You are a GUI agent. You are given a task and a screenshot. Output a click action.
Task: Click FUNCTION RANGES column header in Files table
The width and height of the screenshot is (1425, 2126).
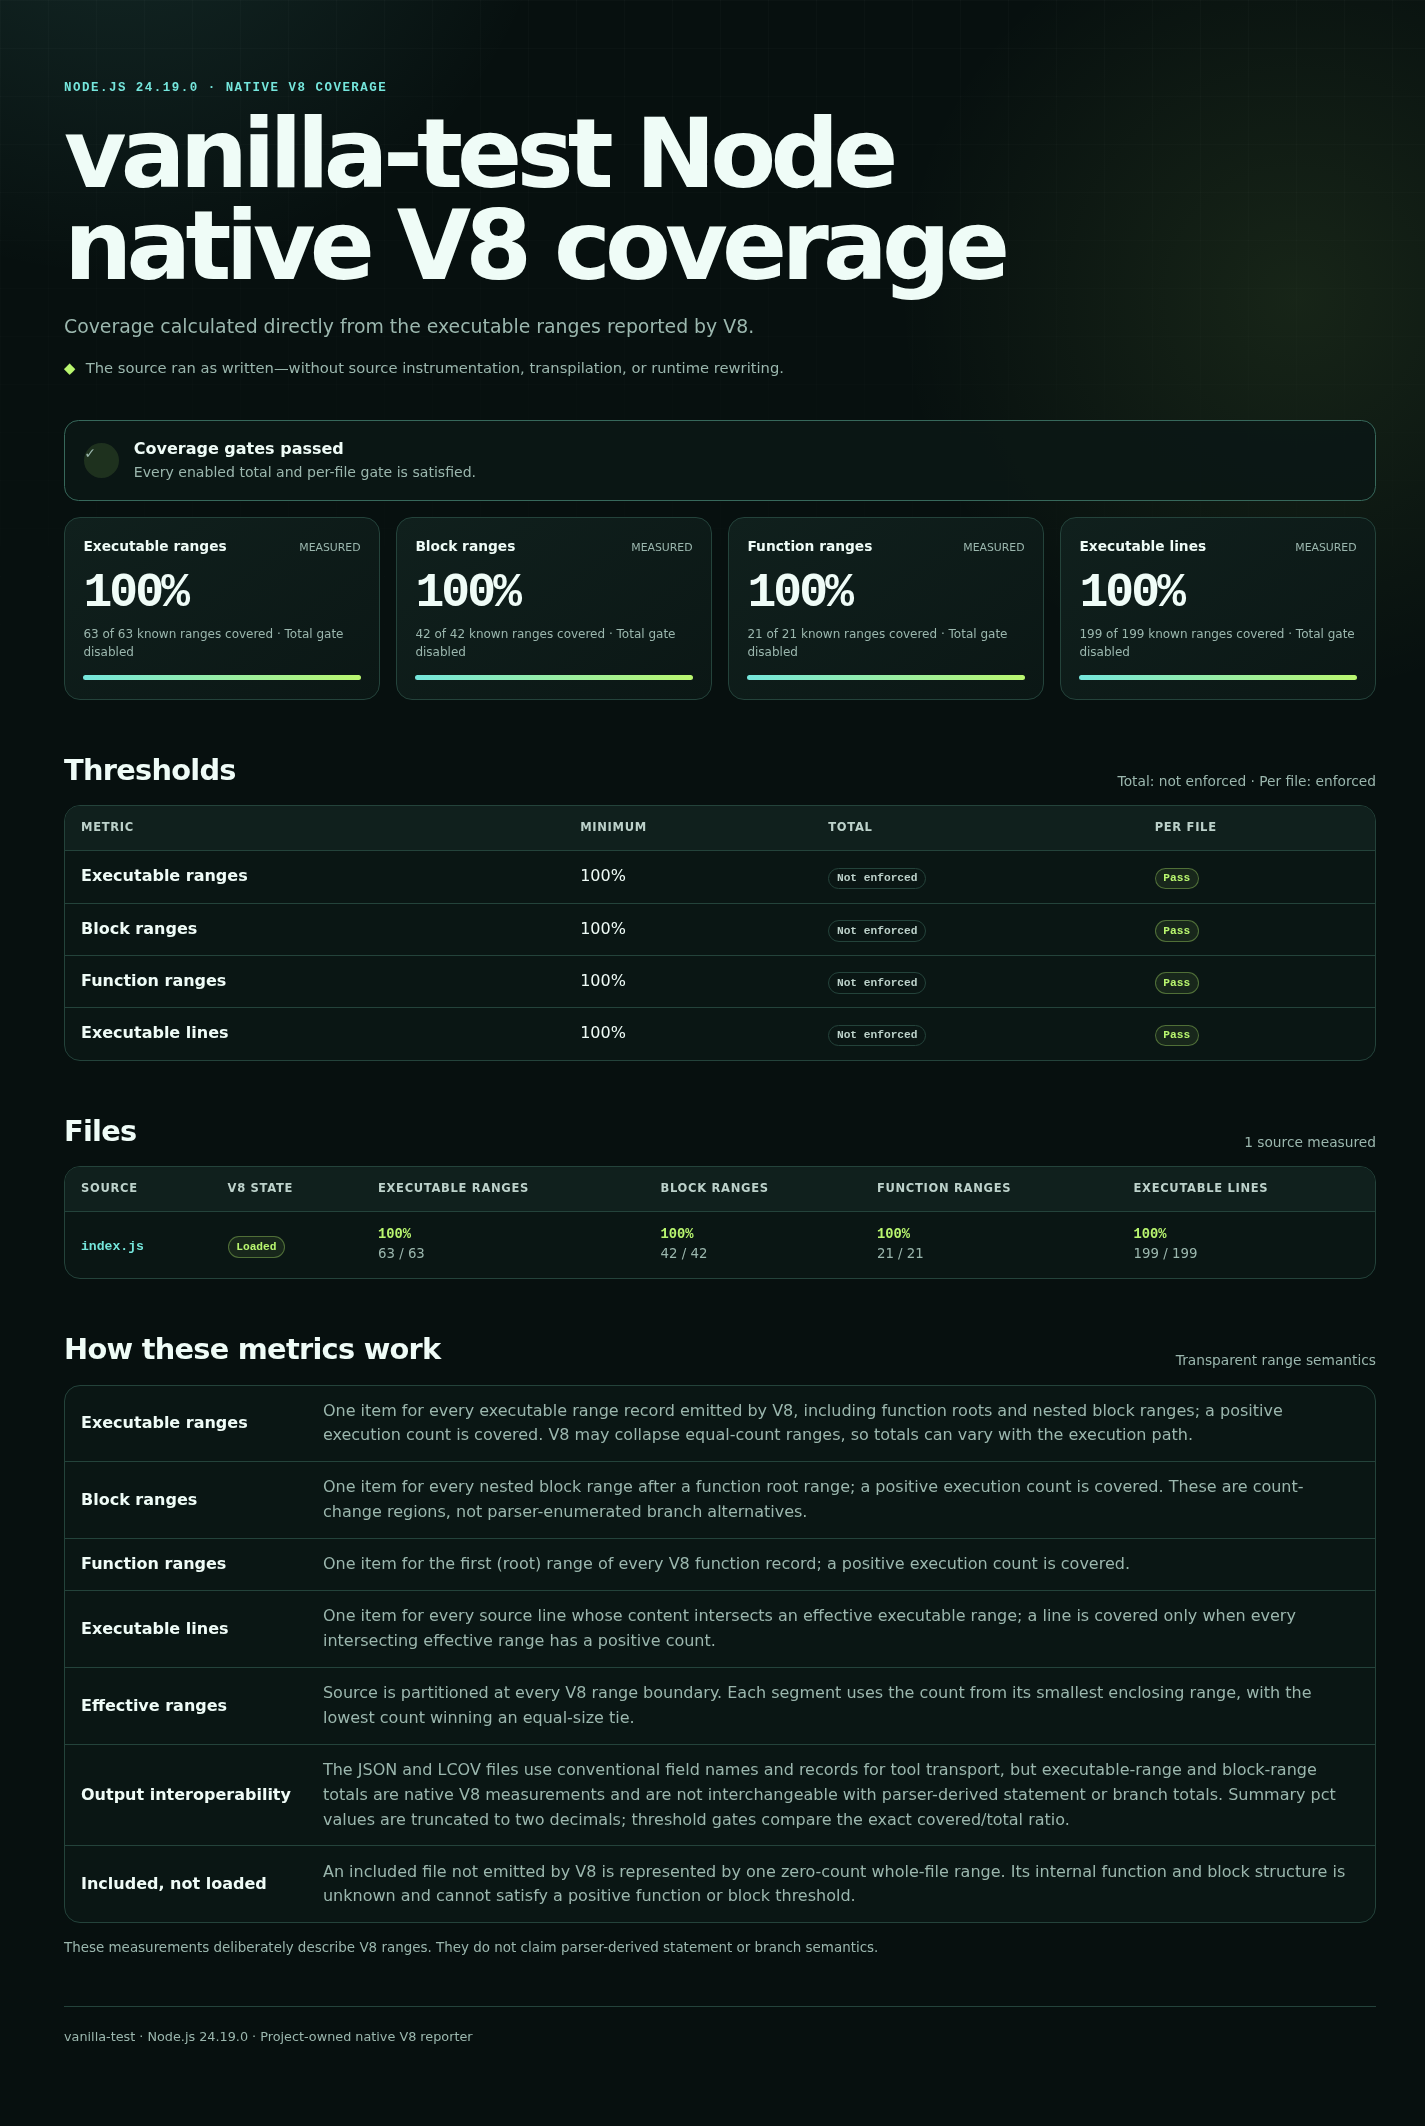[944, 1188]
